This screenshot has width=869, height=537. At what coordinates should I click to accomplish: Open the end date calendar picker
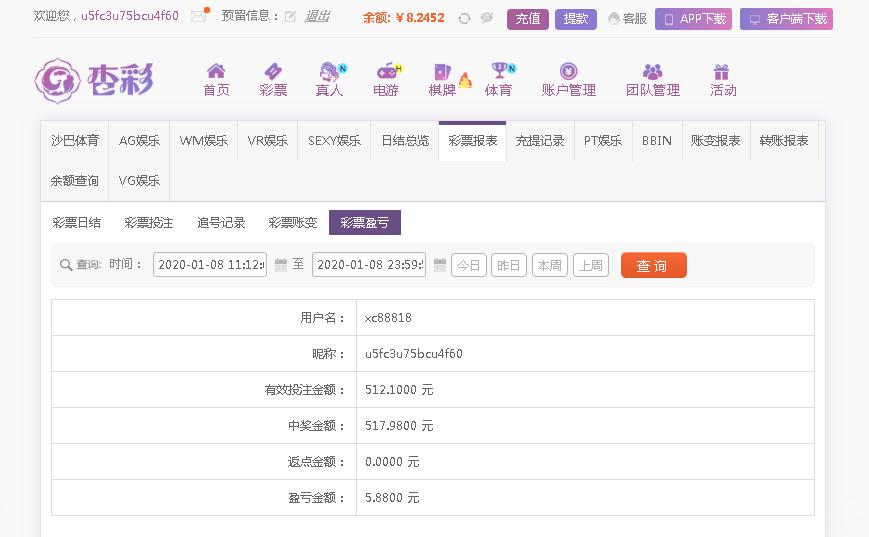point(439,265)
